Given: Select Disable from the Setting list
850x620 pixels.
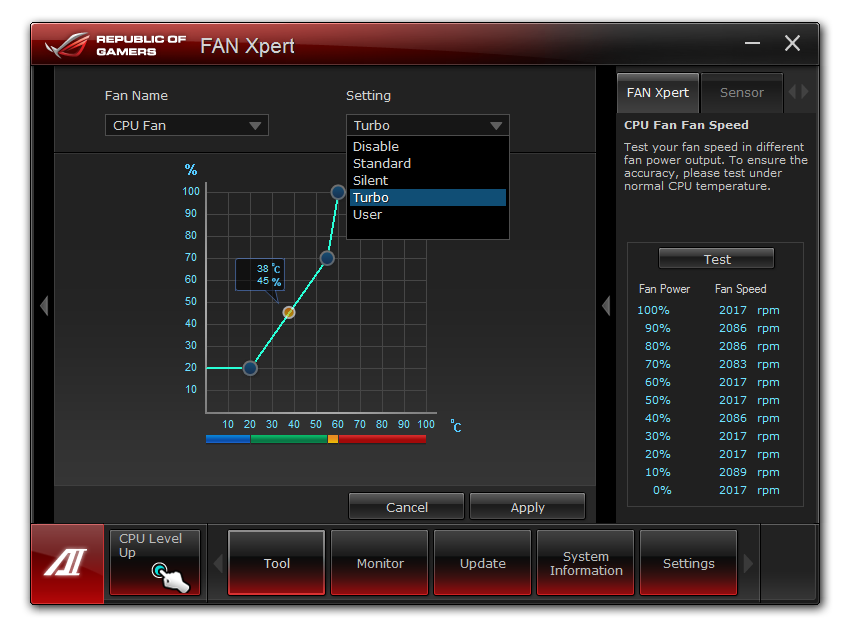Looking at the screenshot, I should (428, 146).
